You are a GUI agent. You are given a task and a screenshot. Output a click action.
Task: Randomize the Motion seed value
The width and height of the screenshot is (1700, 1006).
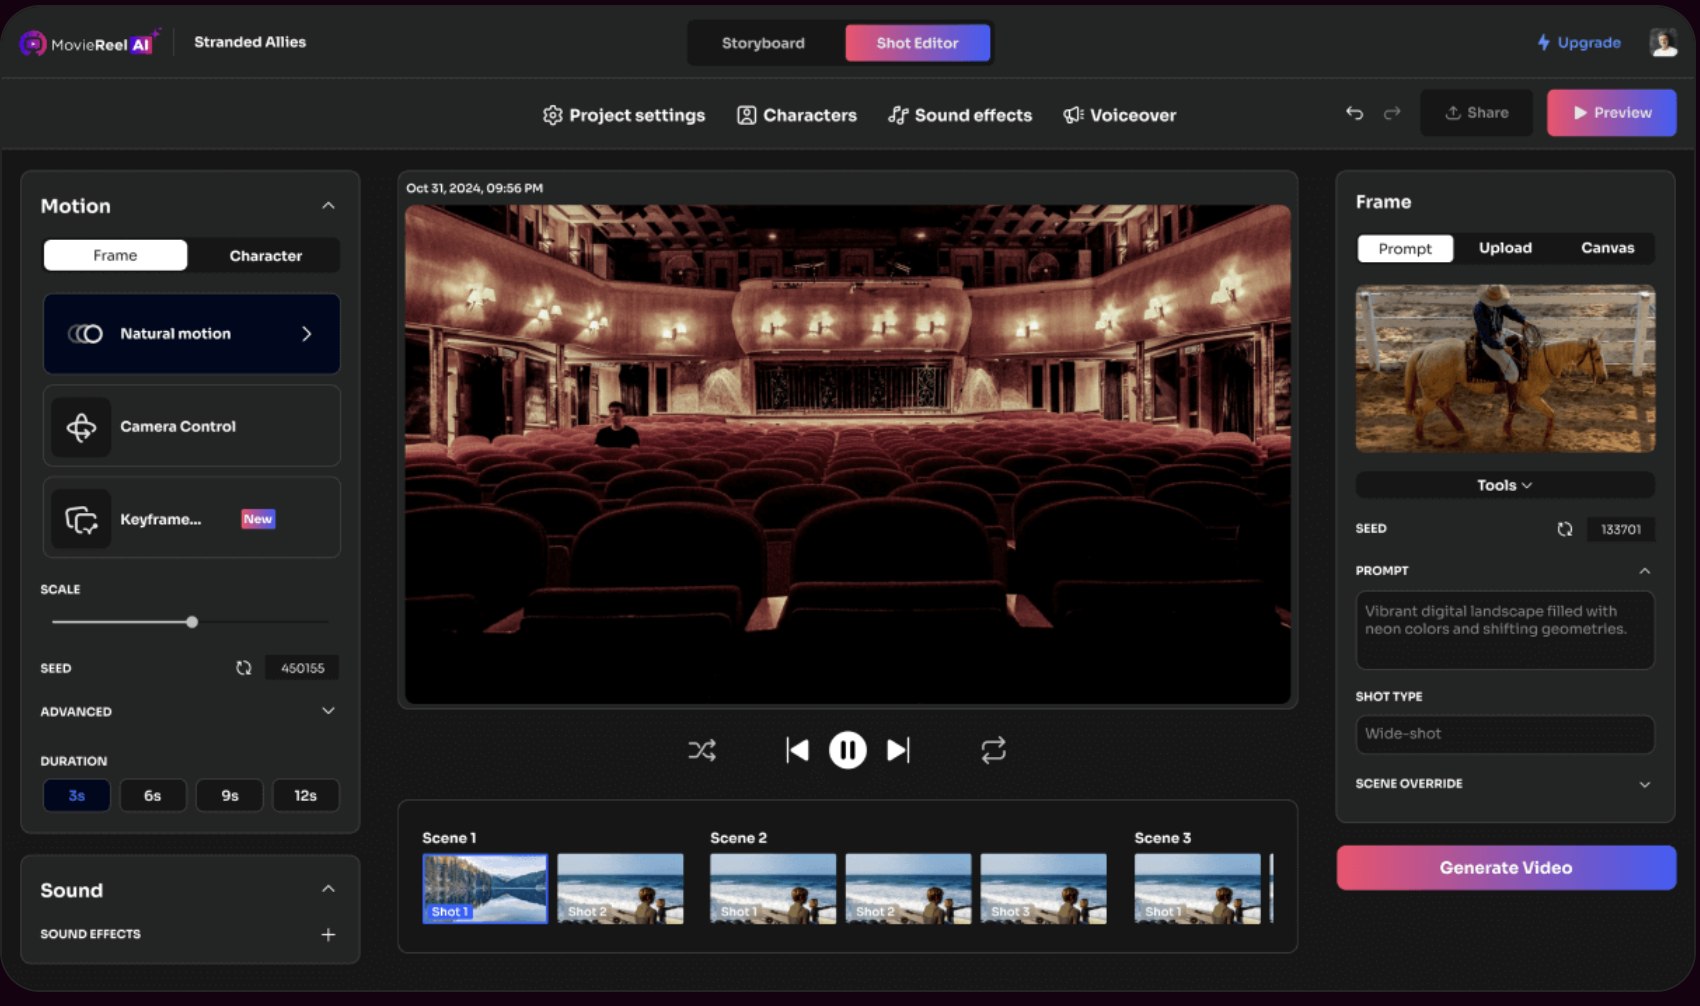tap(244, 668)
